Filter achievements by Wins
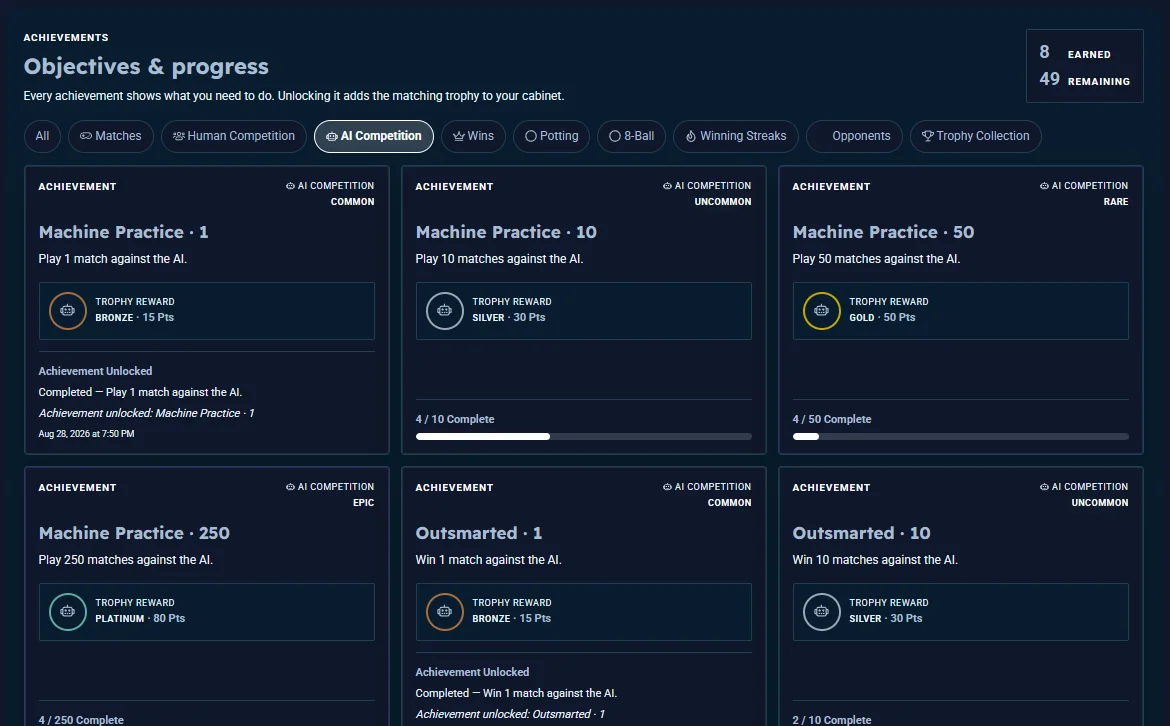Viewport: 1170px width, 726px height. coord(473,137)
